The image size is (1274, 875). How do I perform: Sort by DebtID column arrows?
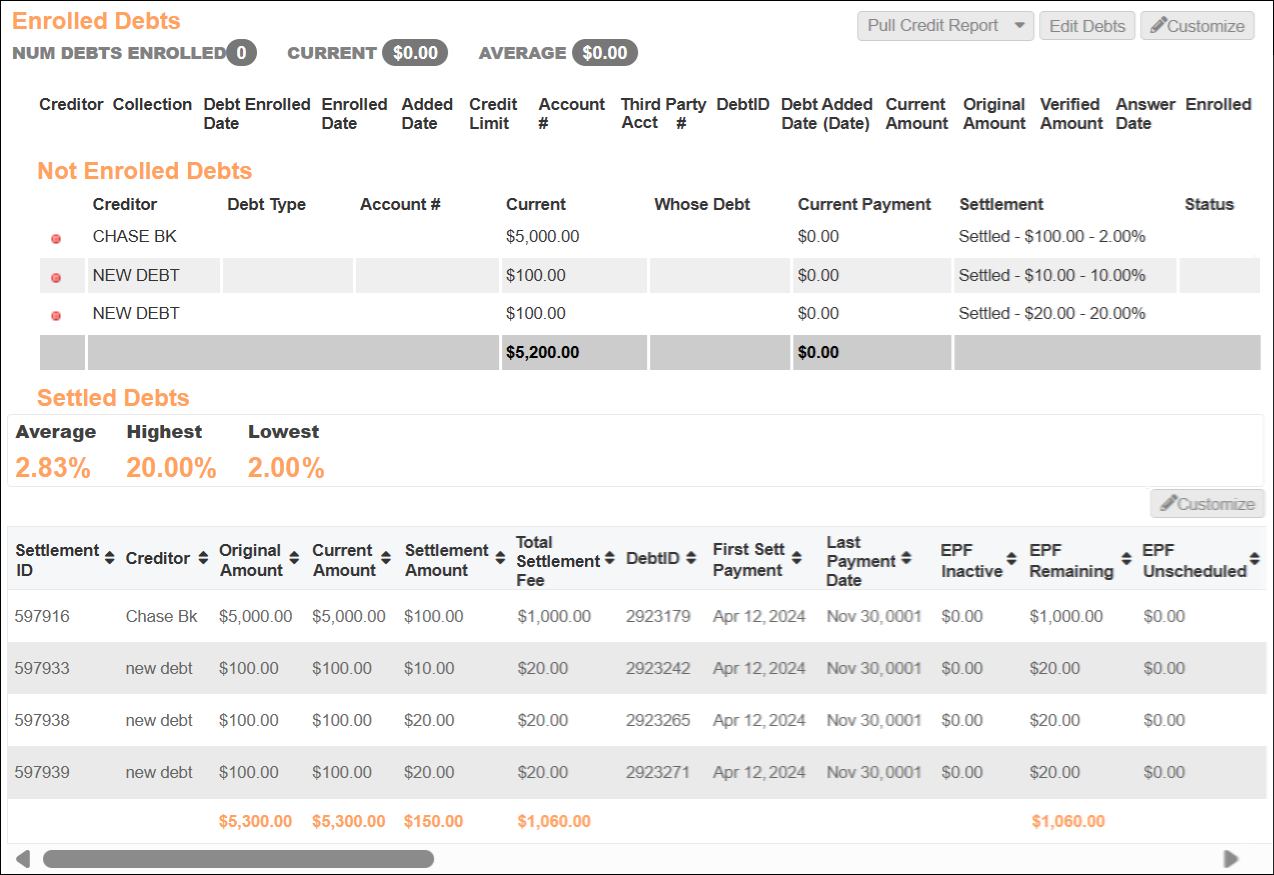692,559
